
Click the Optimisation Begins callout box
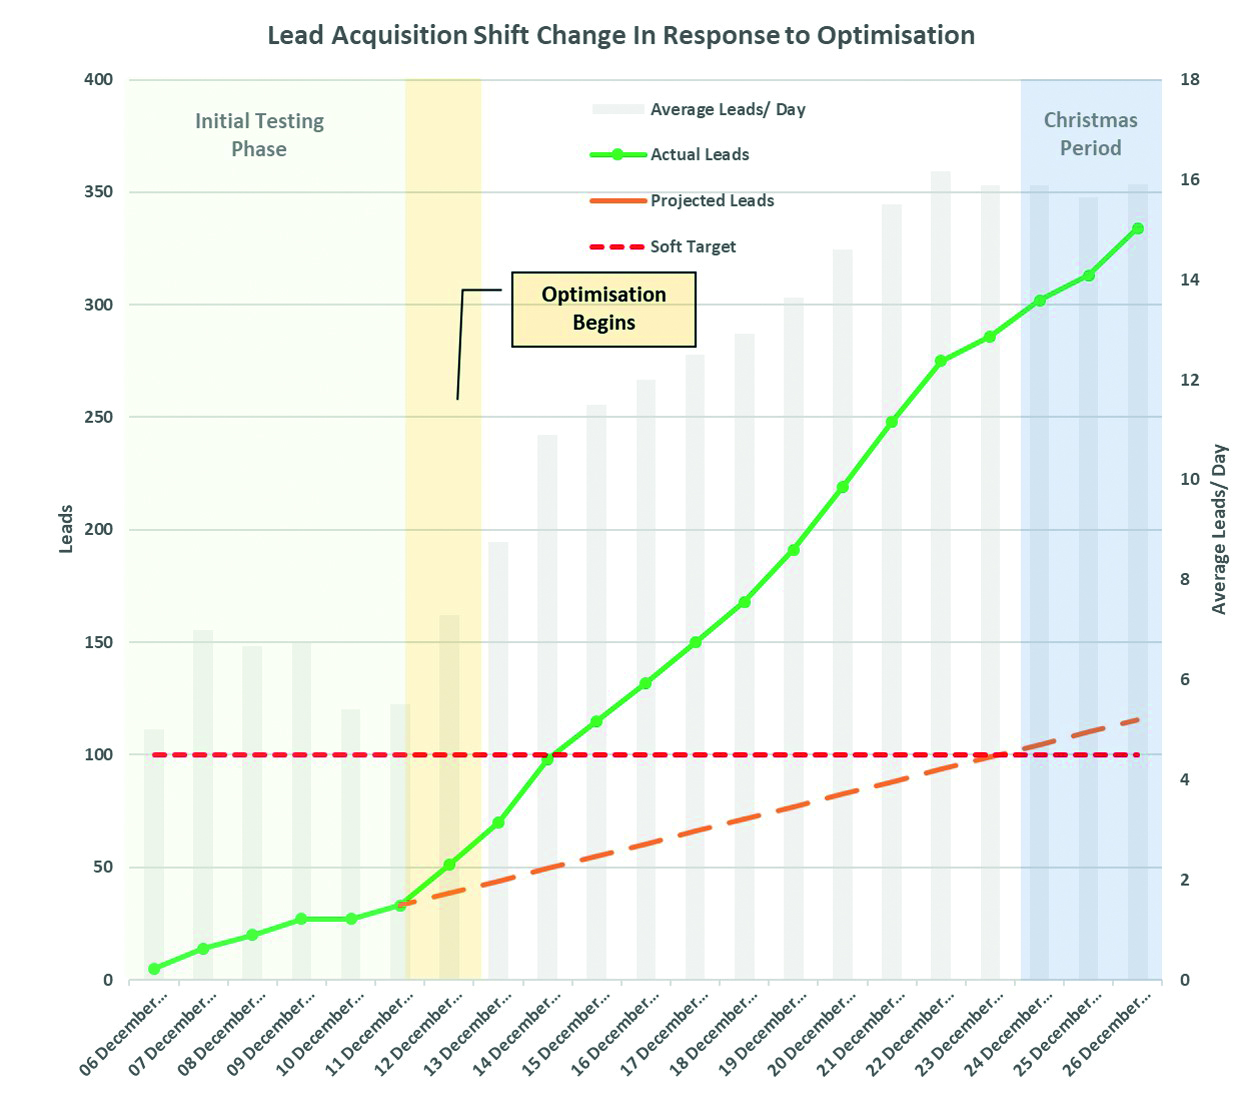(x=604, y=309)
